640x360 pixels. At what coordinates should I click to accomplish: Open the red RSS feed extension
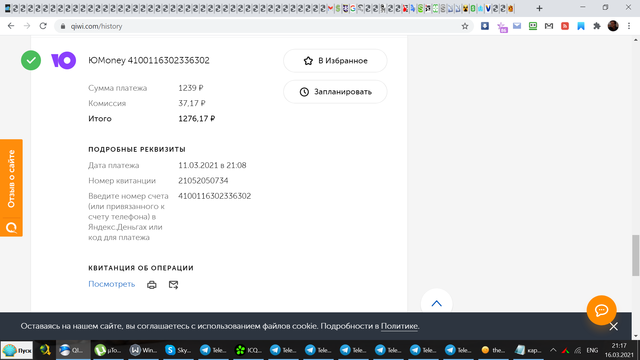565,26
